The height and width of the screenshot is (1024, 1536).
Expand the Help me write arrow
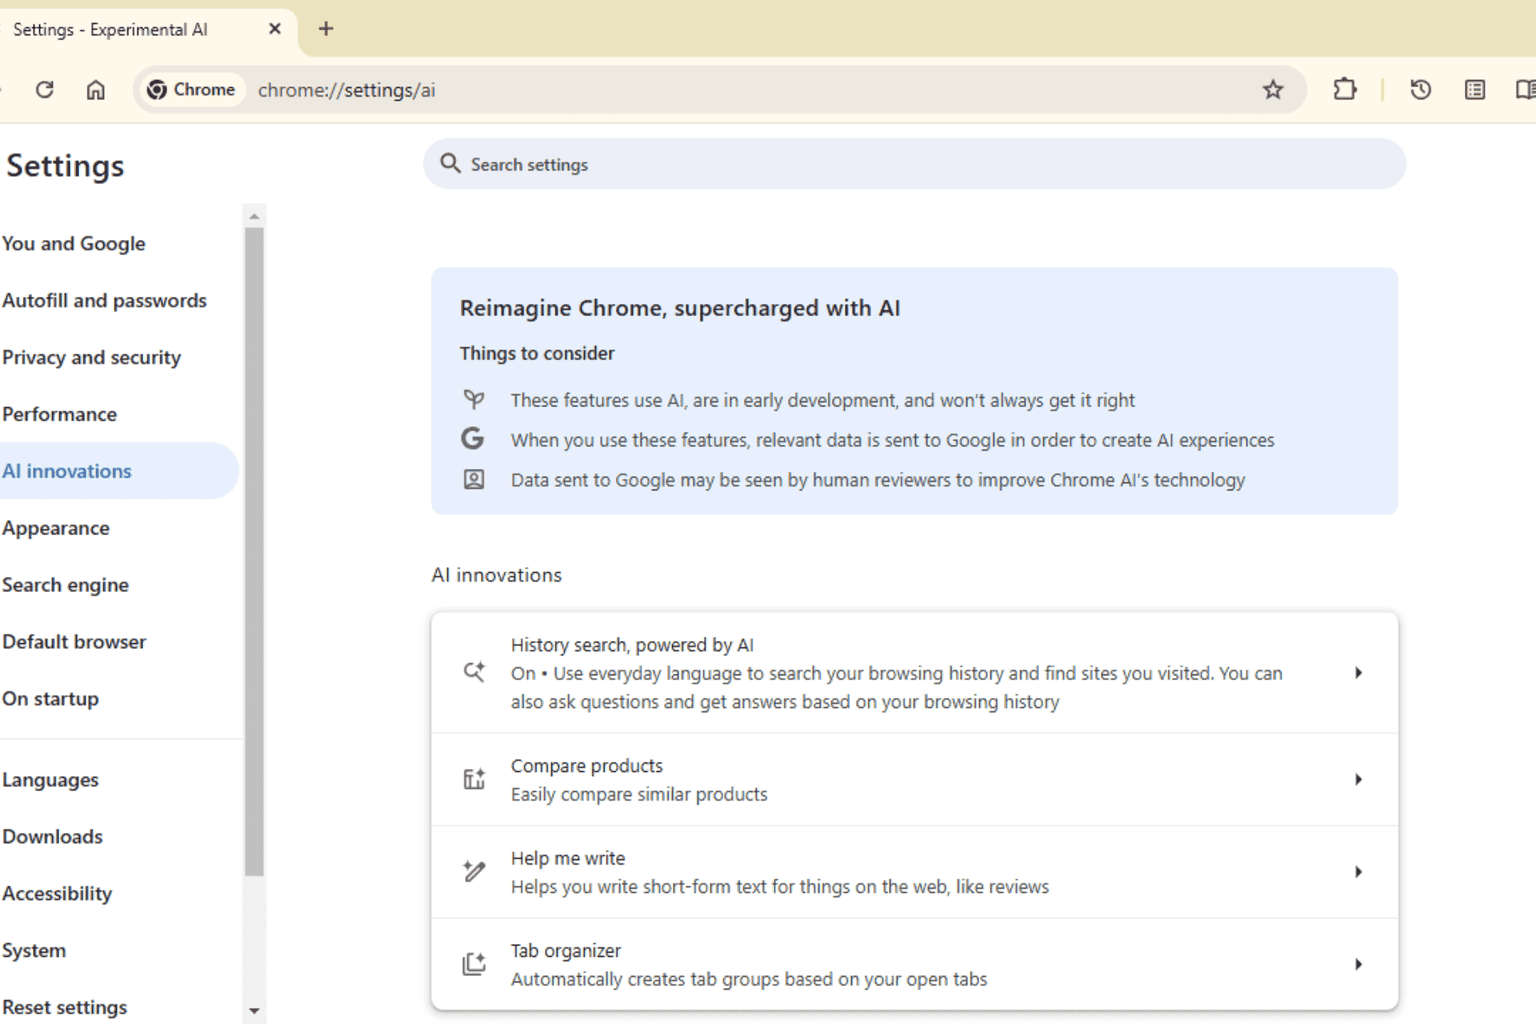[x=1358, y=872]
